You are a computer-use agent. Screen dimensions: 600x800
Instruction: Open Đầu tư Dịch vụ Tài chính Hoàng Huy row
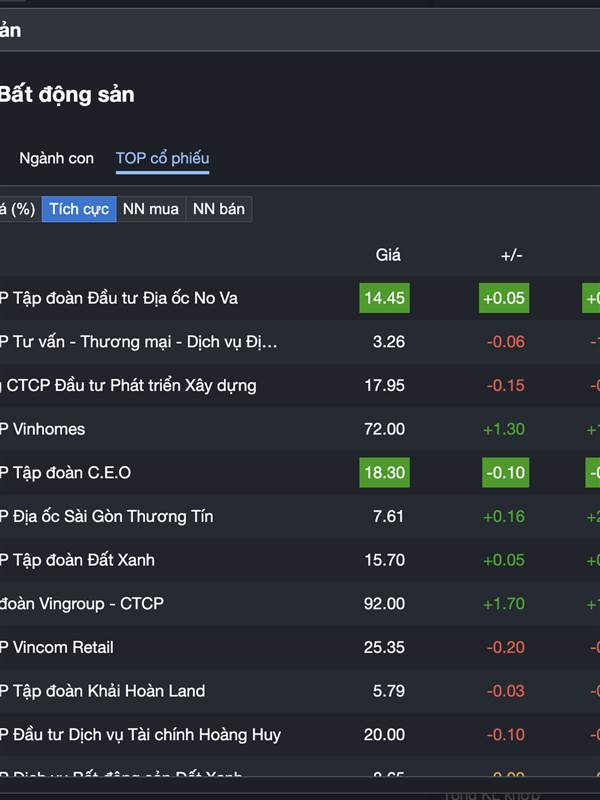300,734
